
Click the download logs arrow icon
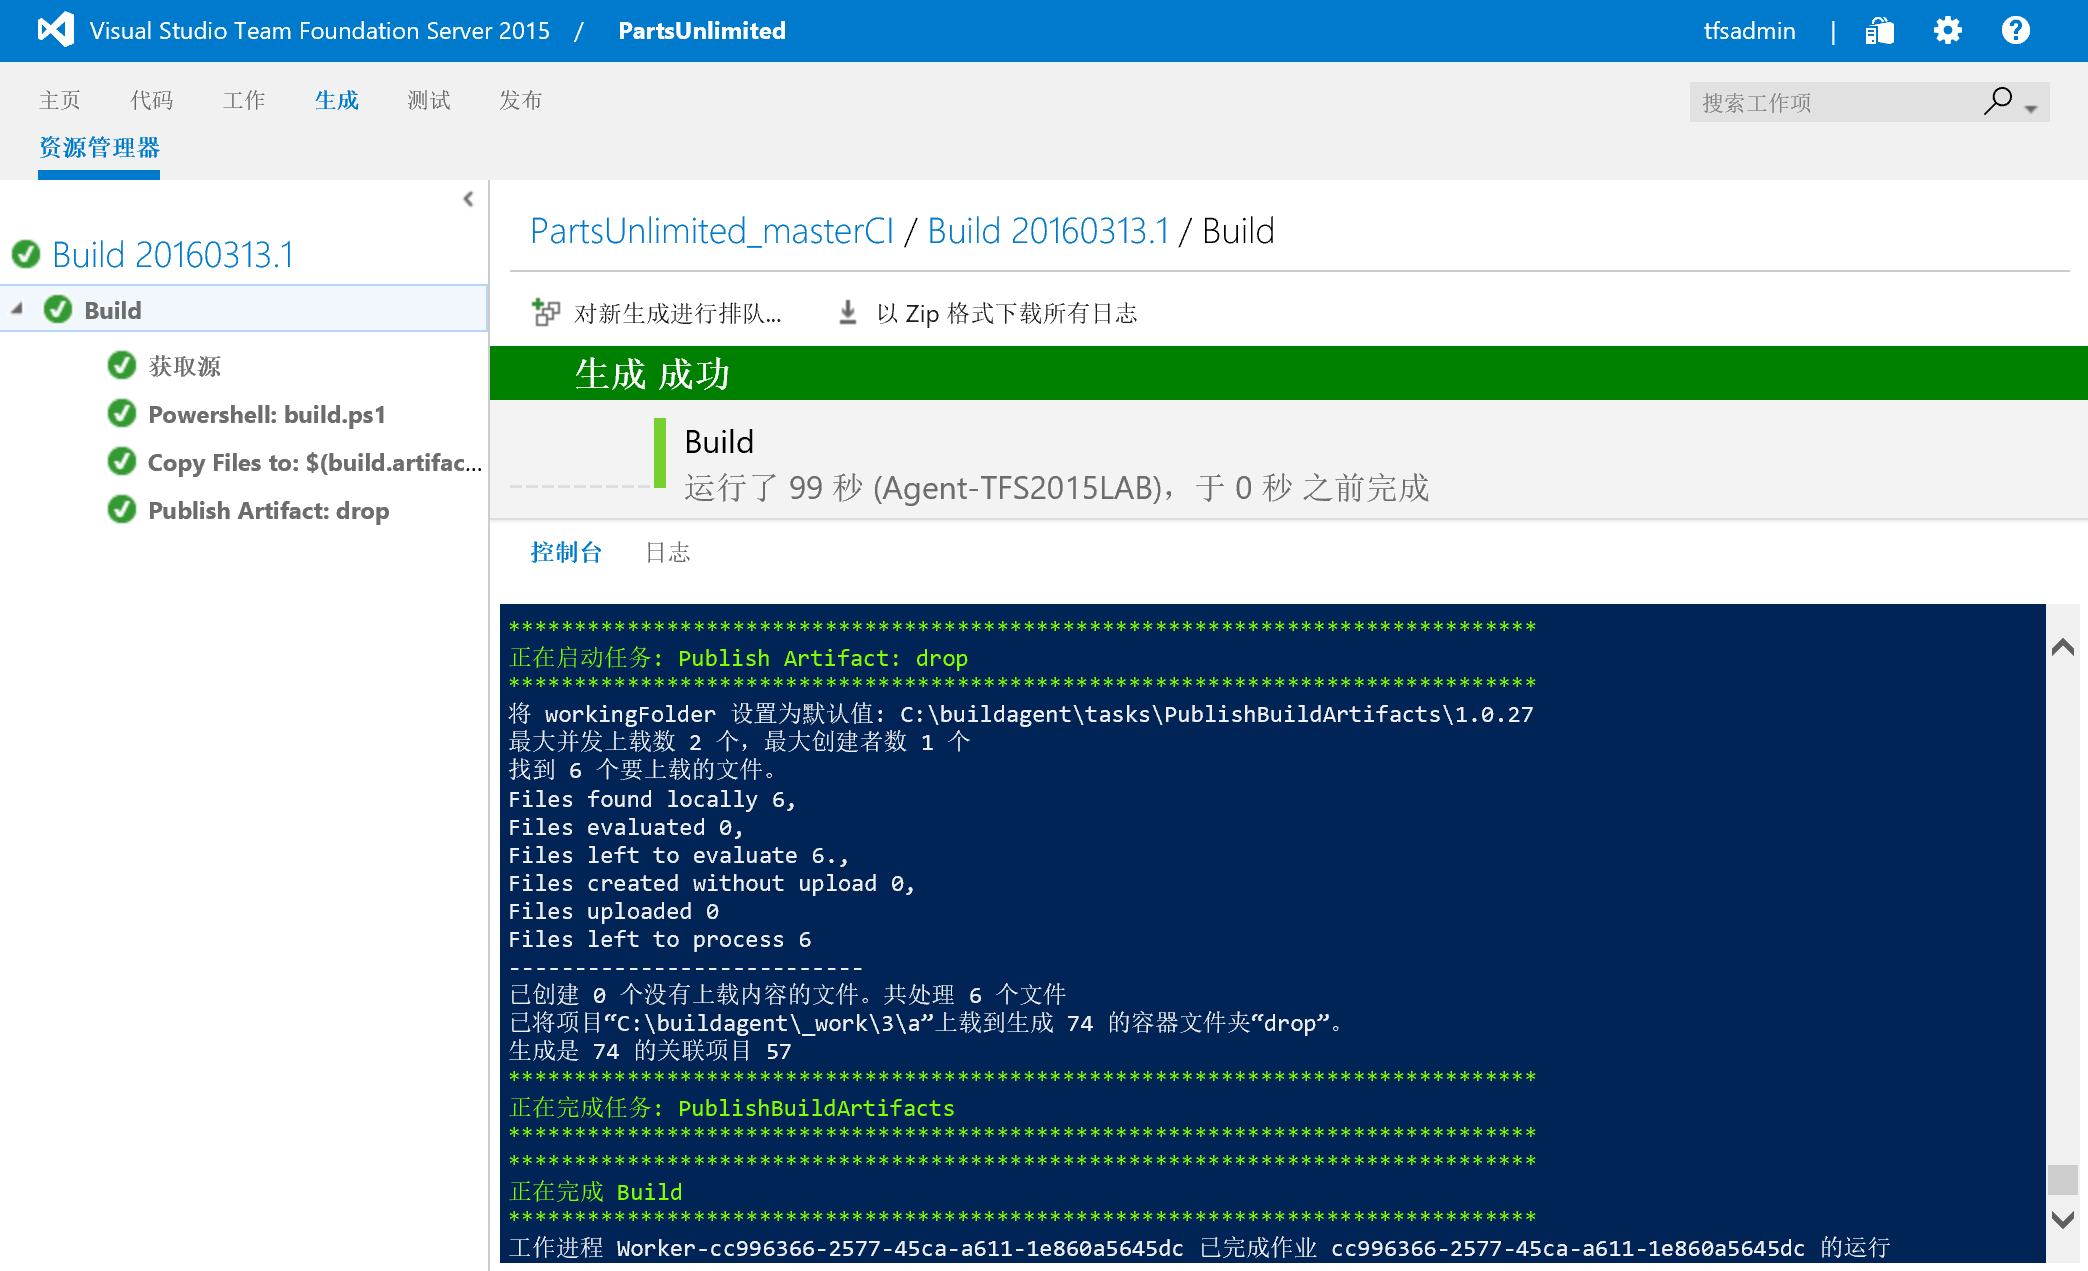[x=847, y=312]
